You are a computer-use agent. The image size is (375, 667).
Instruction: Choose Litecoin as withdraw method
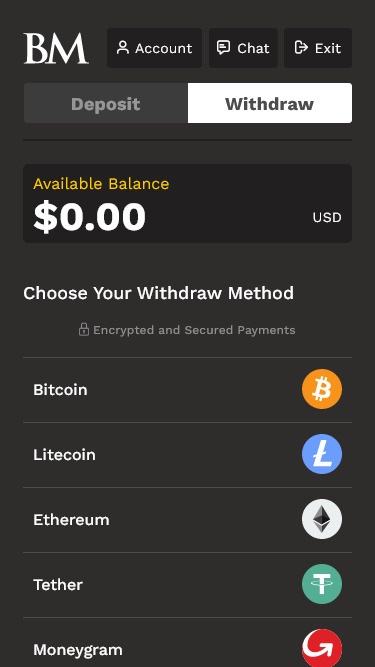click(x=188, y=455)
